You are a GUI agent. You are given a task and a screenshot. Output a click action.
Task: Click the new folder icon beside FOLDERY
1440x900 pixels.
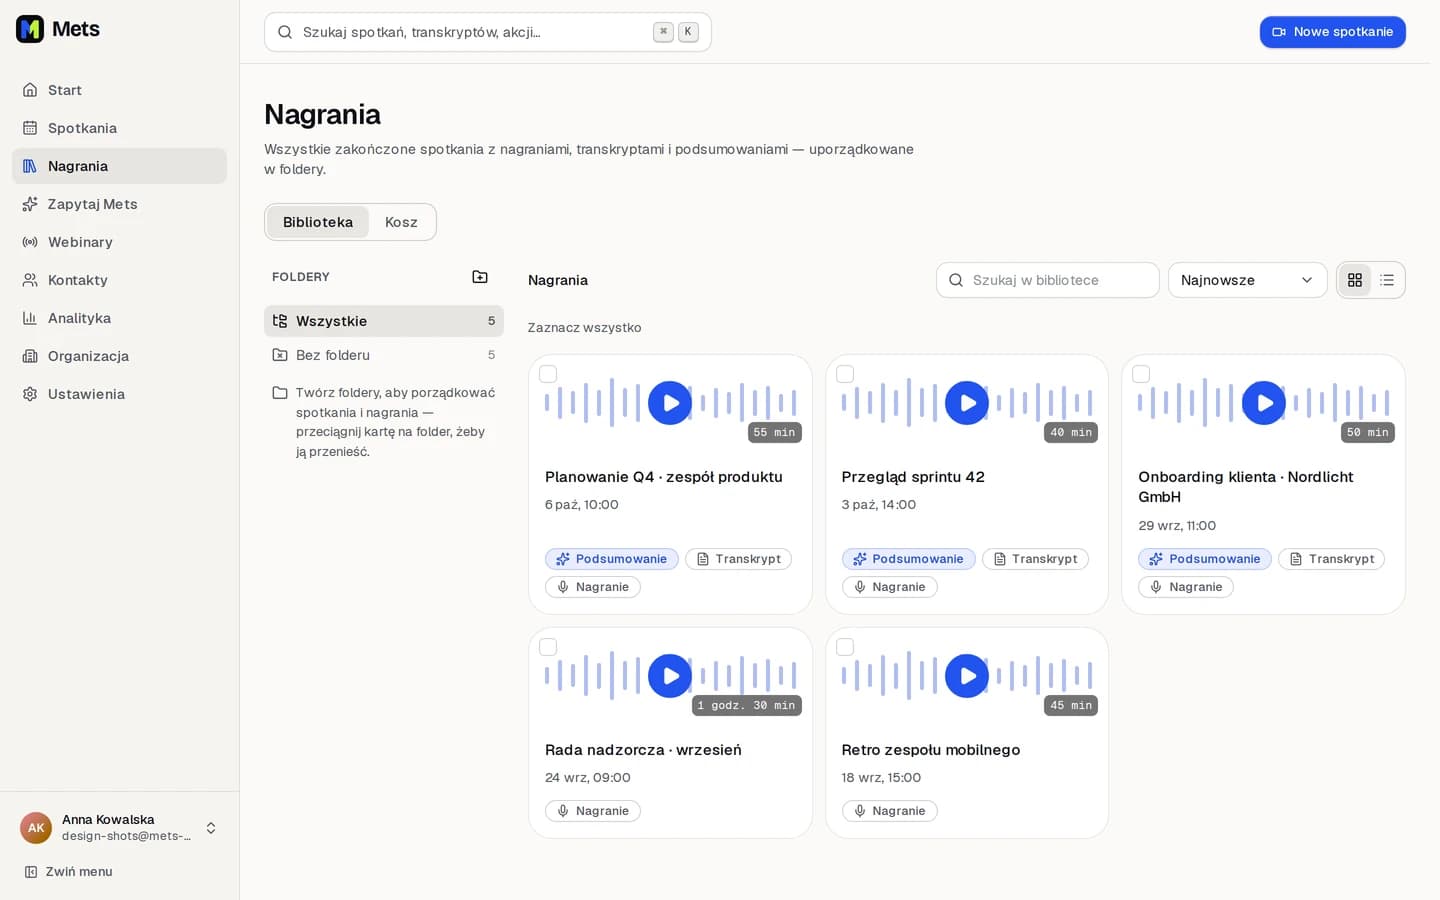(x=480, y=277)
